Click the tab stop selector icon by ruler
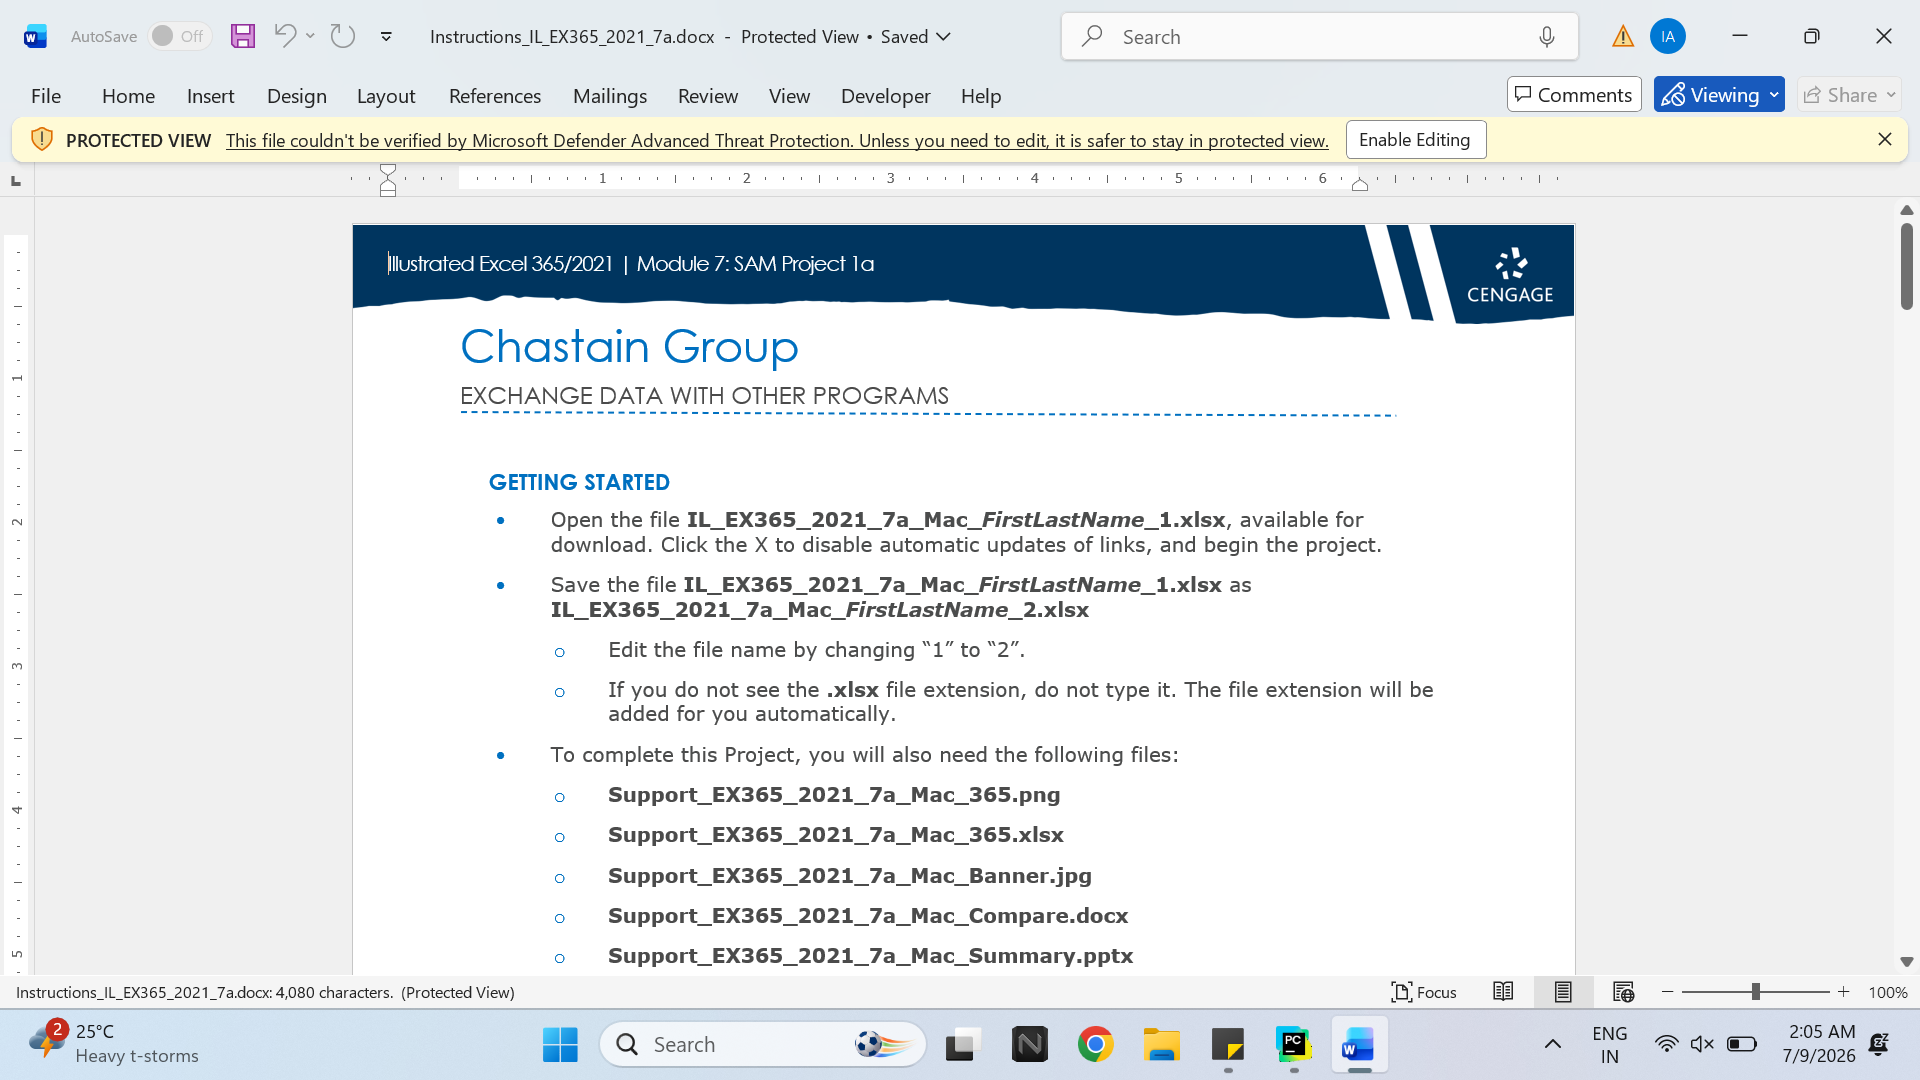The height and width of the screenshot is (1080, 1920). (x=16, y=181)
